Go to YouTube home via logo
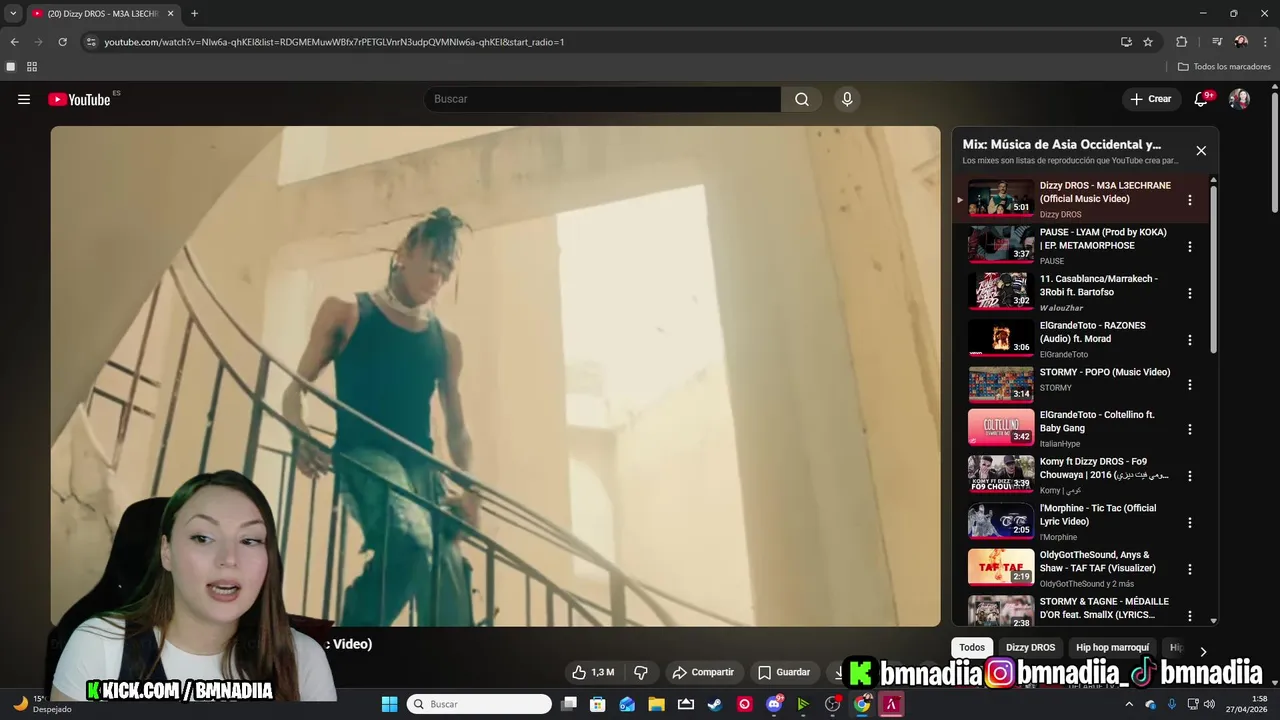The height and width of the screenshot is (720, 1280). click(x=79, y=99)
